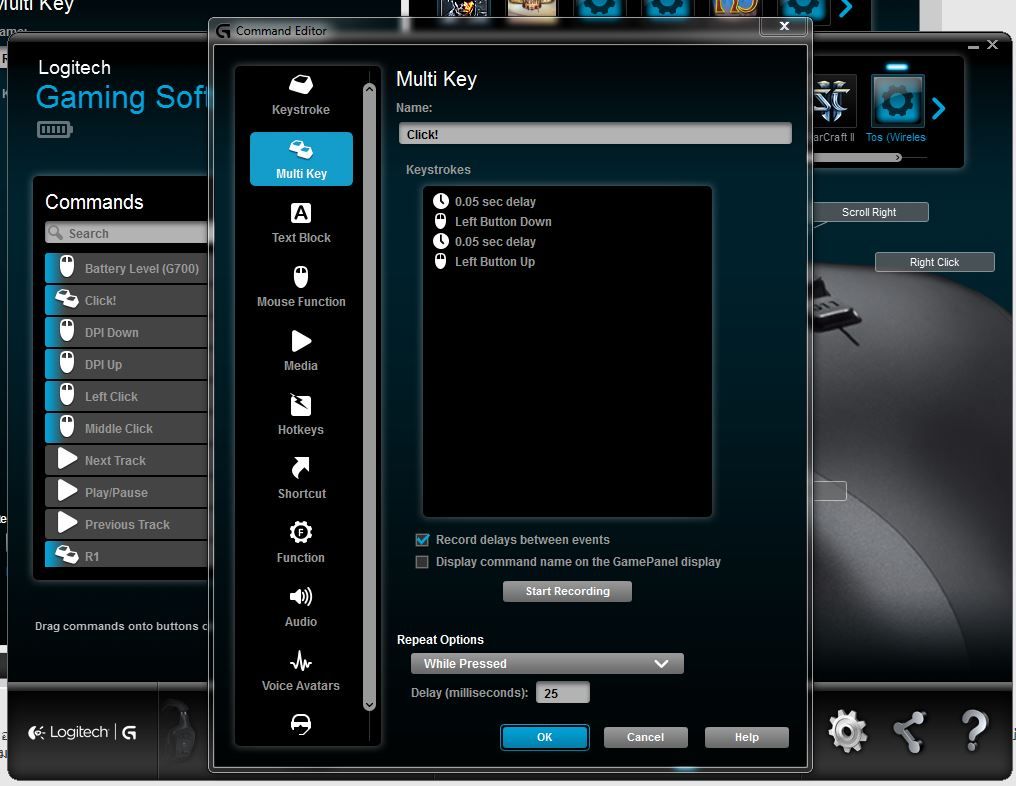
Task: Select the R1 command
Action: click(x=126, y=555)
